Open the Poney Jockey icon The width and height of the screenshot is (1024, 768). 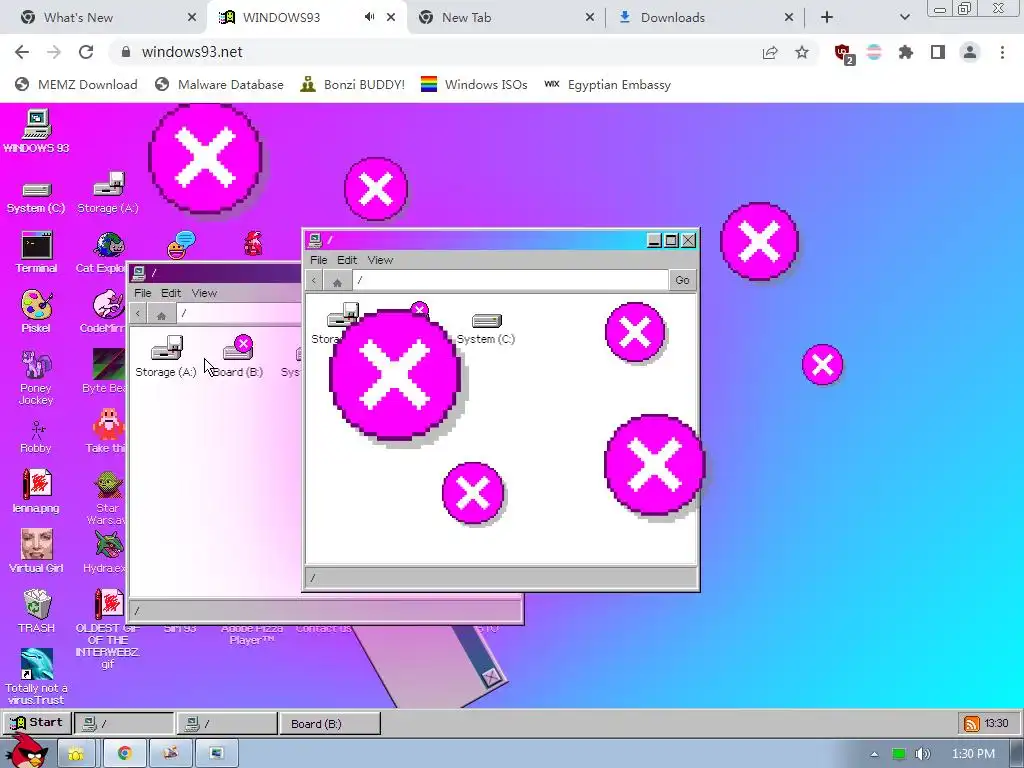click(x=36, y=377)
